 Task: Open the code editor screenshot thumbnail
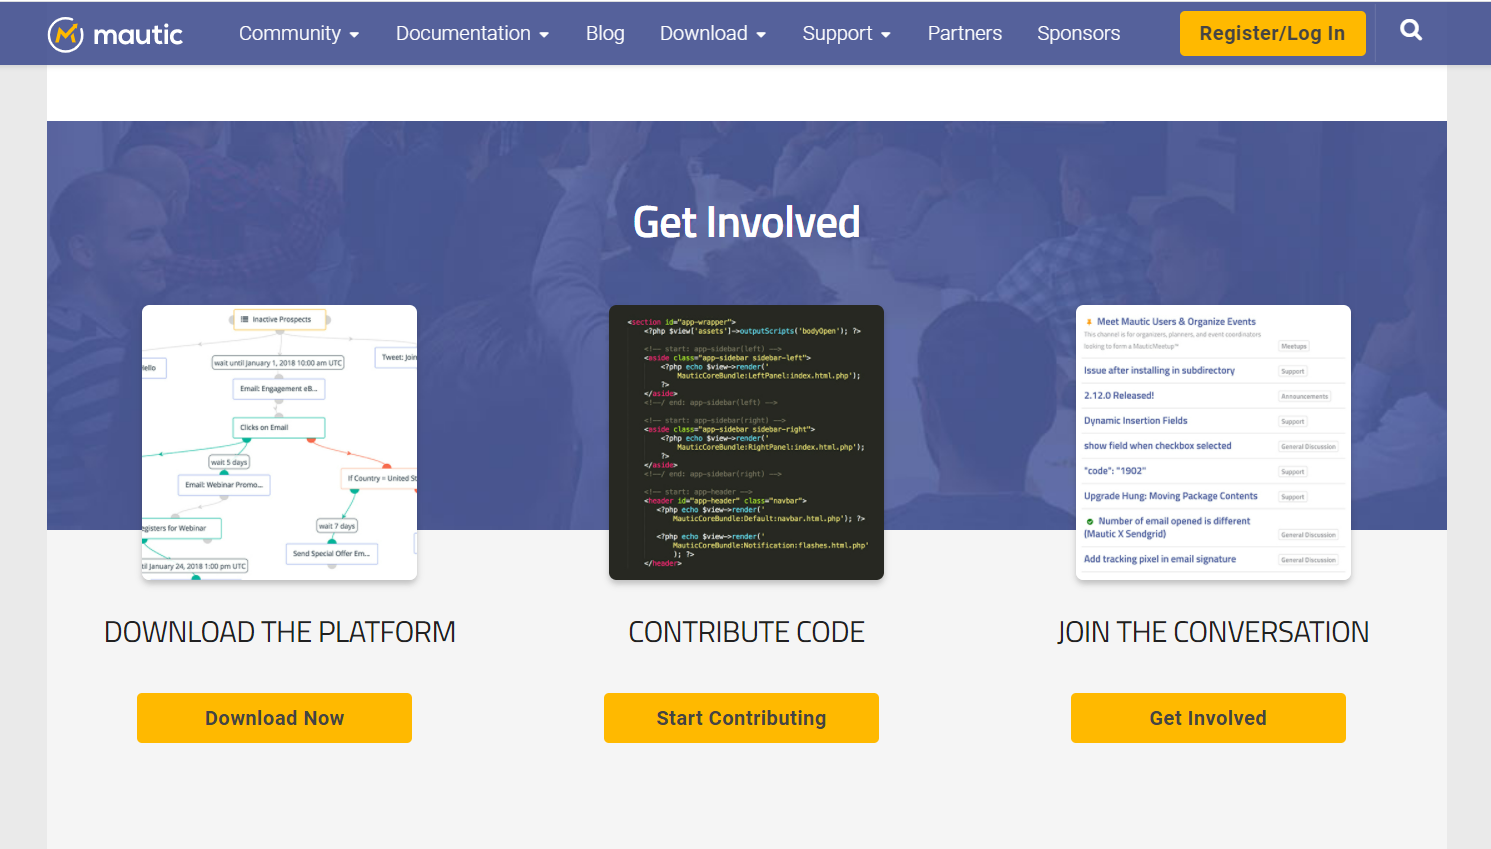[x=746, y=442]
